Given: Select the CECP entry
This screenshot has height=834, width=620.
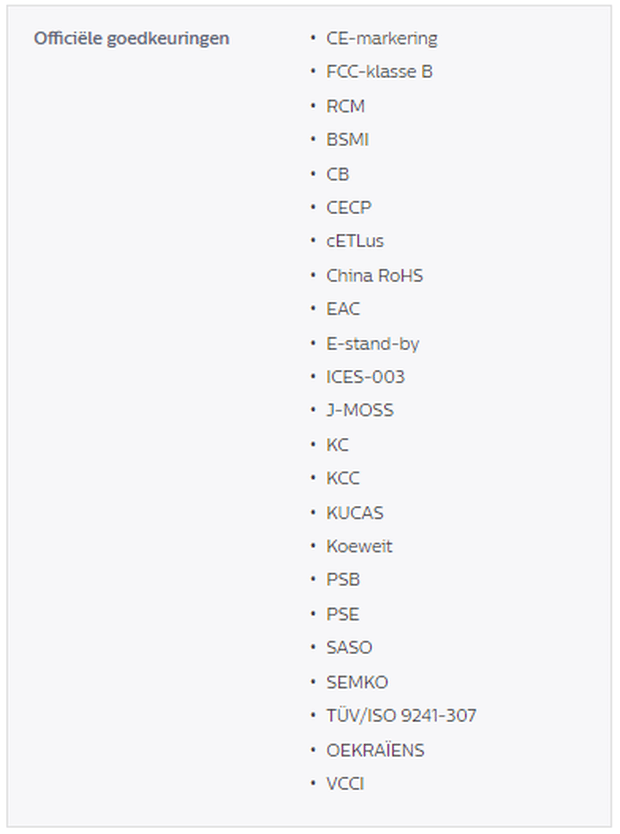Looking at the screenshot, I should (x=349, y=207).
